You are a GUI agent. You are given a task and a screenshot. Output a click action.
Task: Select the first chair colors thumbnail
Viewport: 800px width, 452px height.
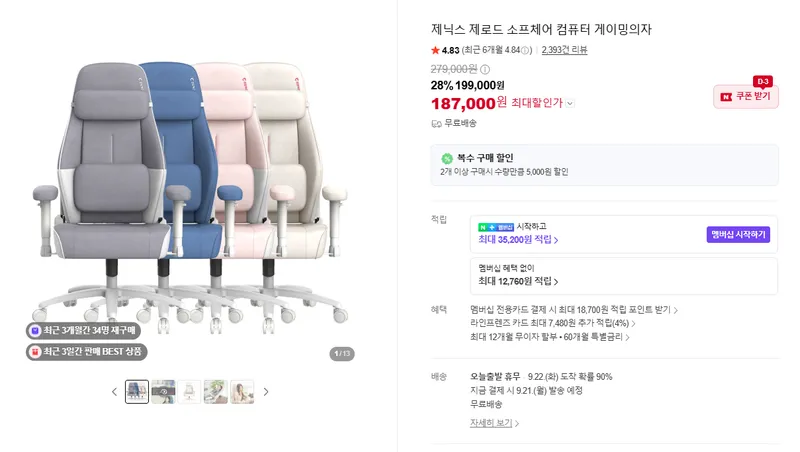[137, 392]
